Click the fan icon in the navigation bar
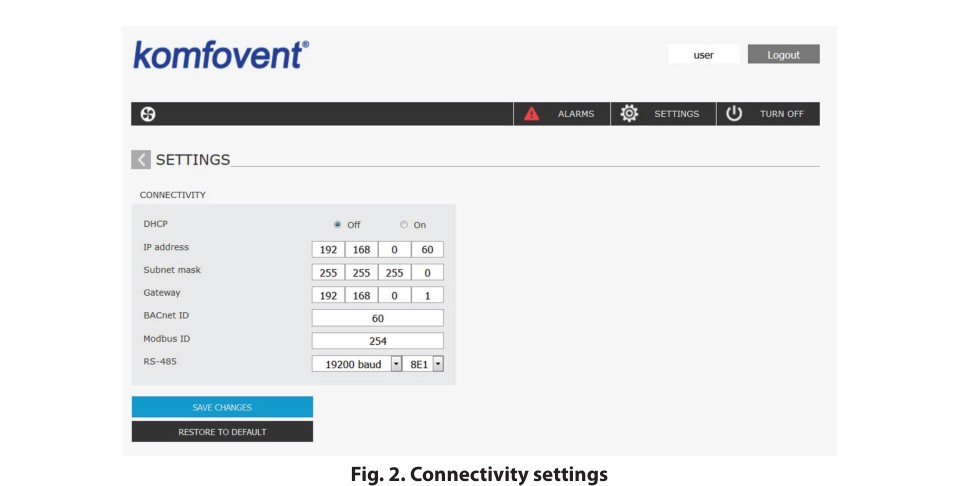The width and height of the screenshot is (959, 486). 148,114
